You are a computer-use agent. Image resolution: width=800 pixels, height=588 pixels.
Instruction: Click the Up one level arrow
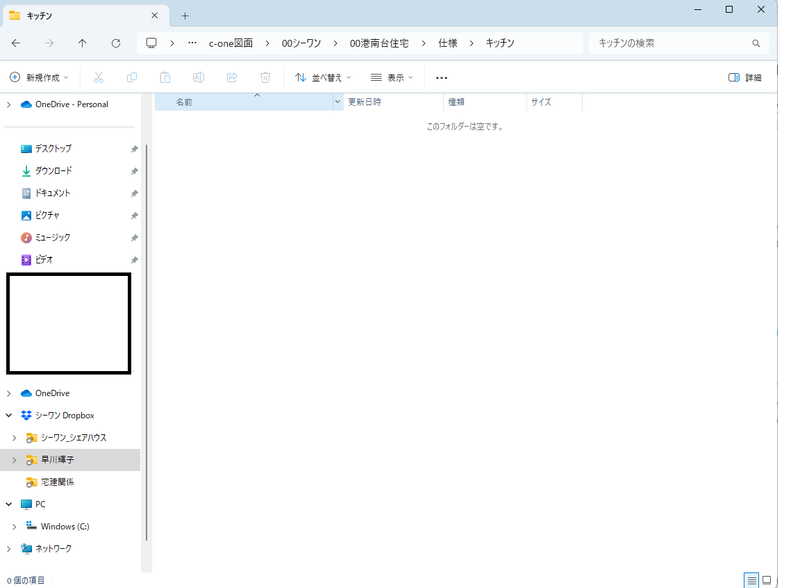click(x=82, y=44)
